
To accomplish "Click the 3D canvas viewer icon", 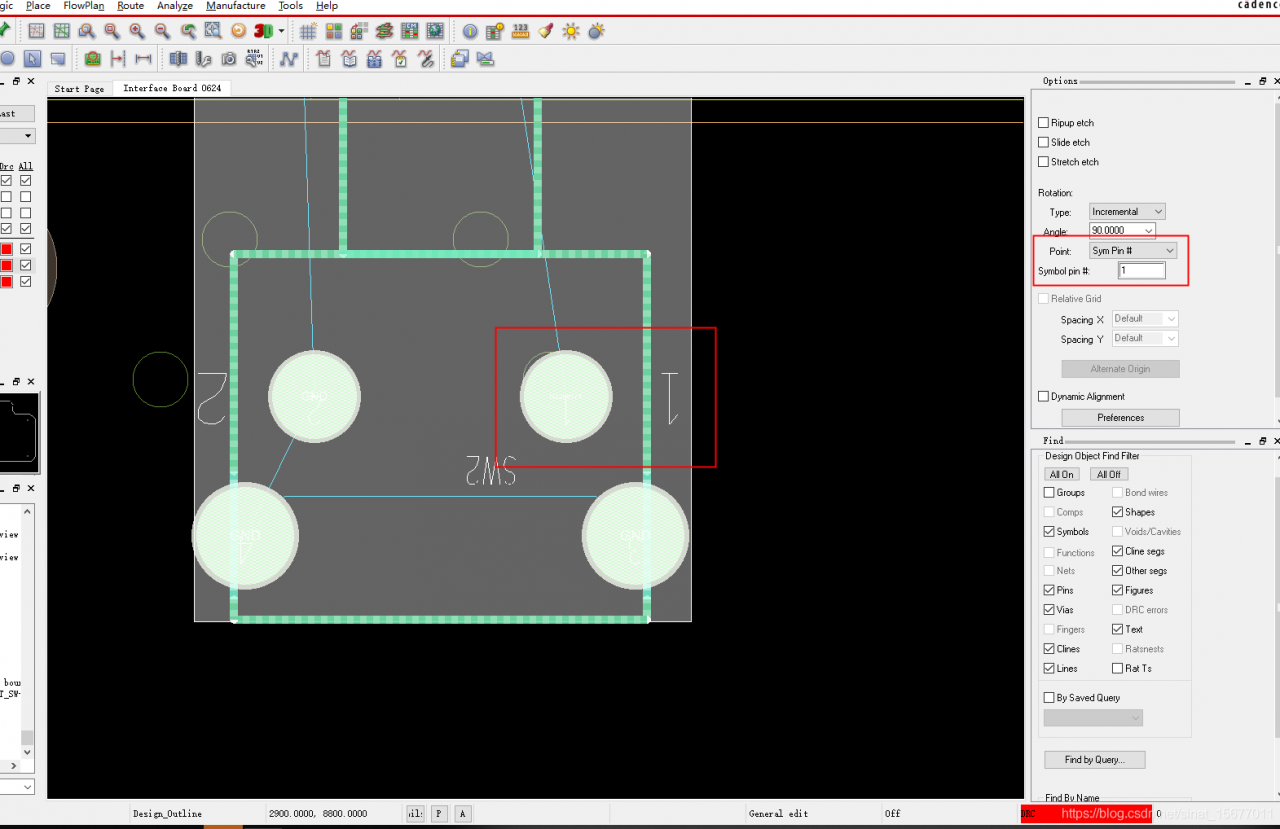I will tap(263, 31).
